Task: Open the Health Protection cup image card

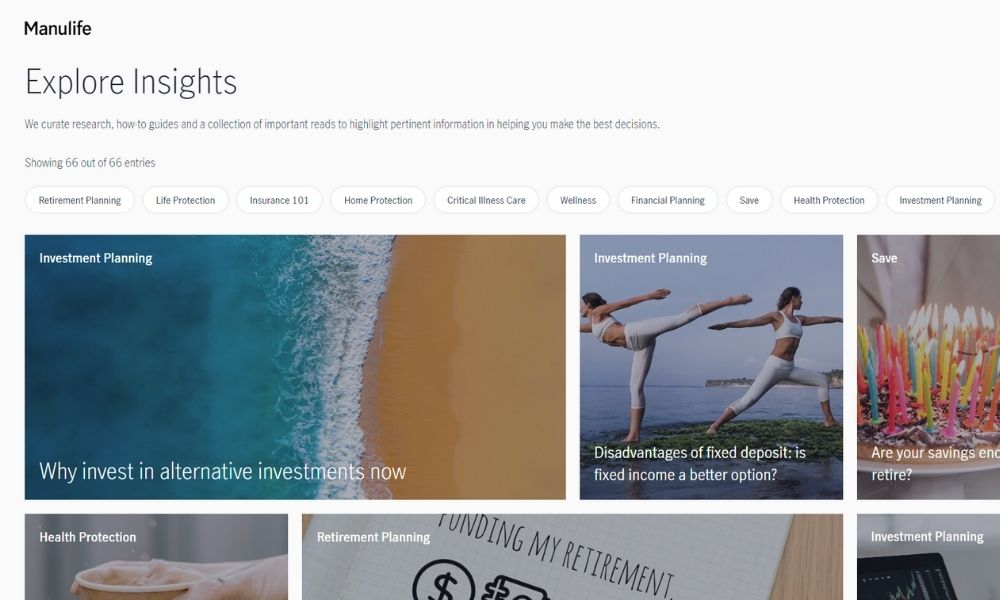Action: (156, 557)
